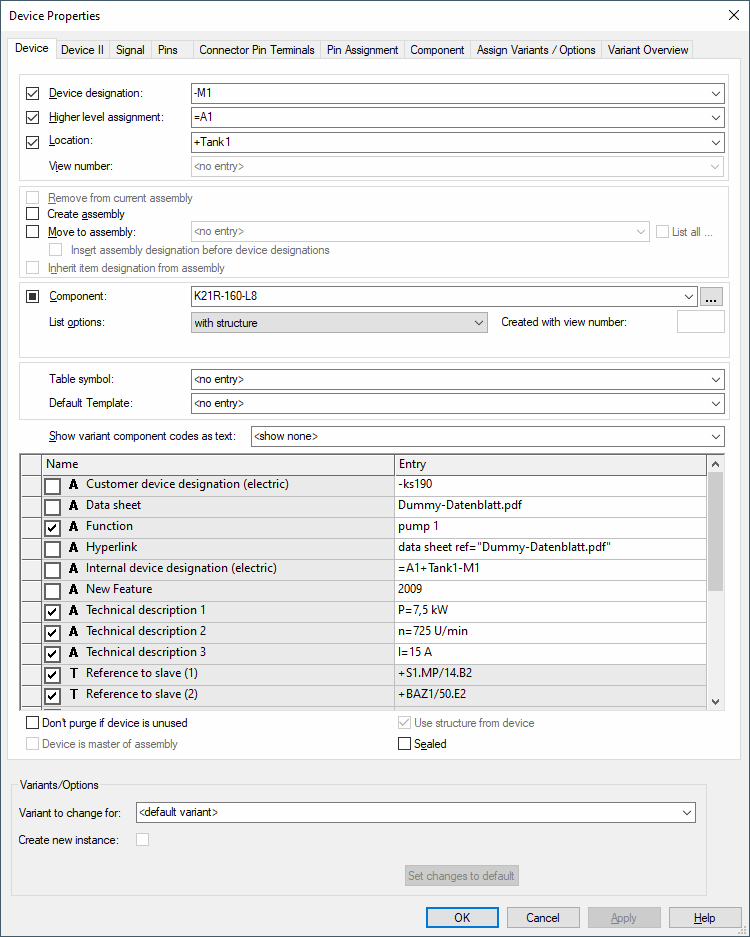Open the Location dropdown arrow
This screenshot has height=937, width=750.
715,142
